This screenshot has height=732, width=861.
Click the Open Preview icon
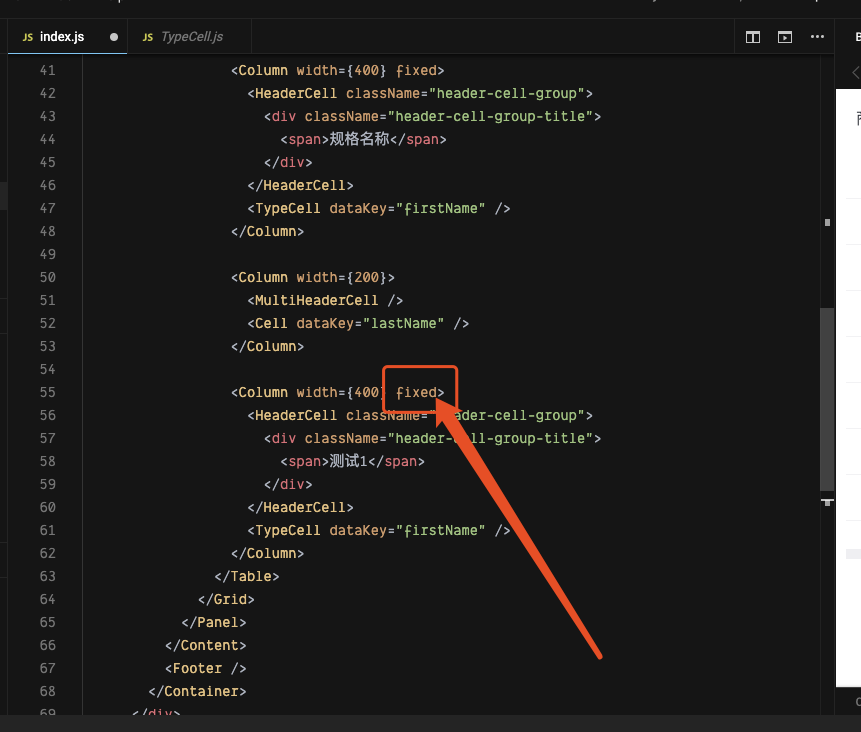[x=784, y=36]
